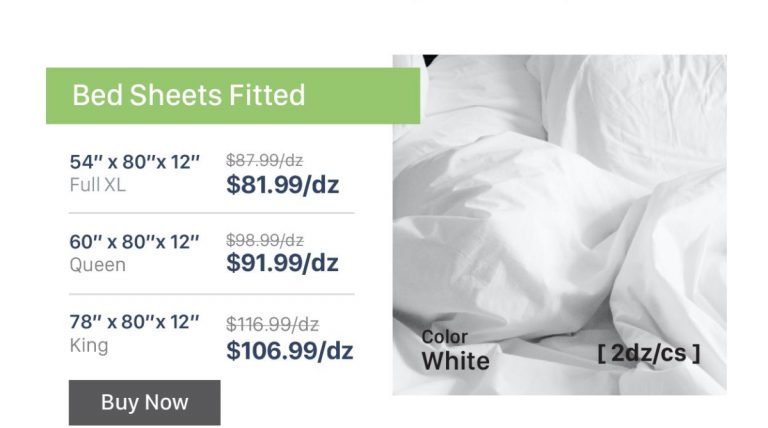
Task: Select the $81.99/dz sale price
Action: (x=282, y=185)
